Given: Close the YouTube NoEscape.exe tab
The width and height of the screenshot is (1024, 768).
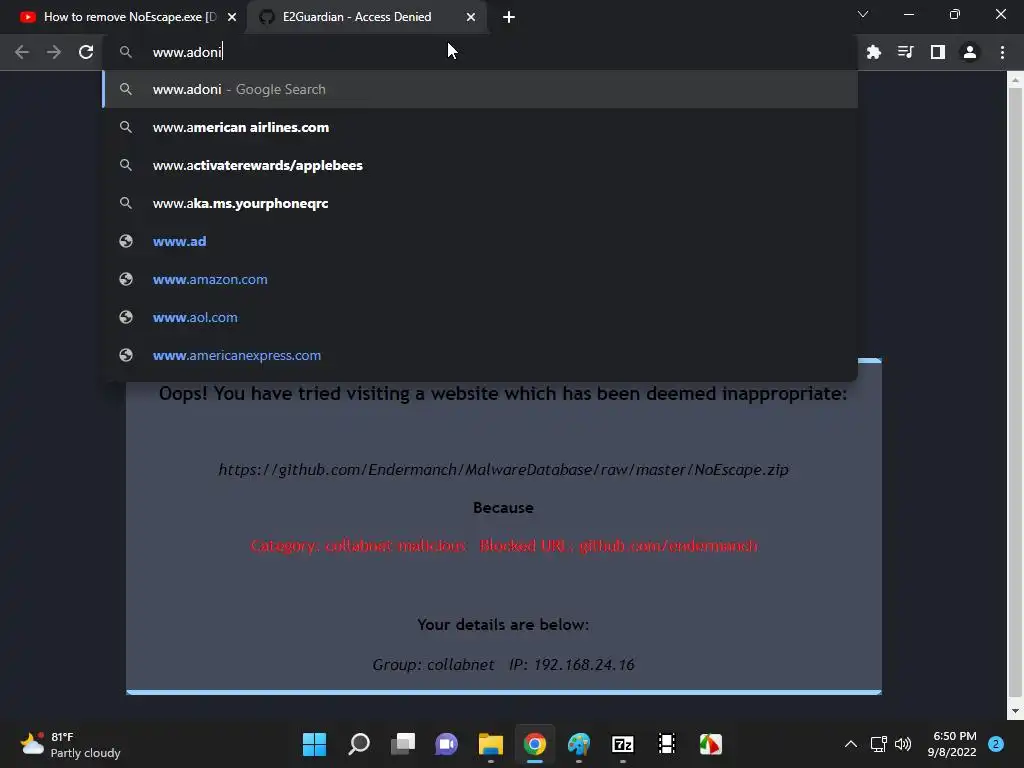Looking at the screenshot, I should 232,17.
